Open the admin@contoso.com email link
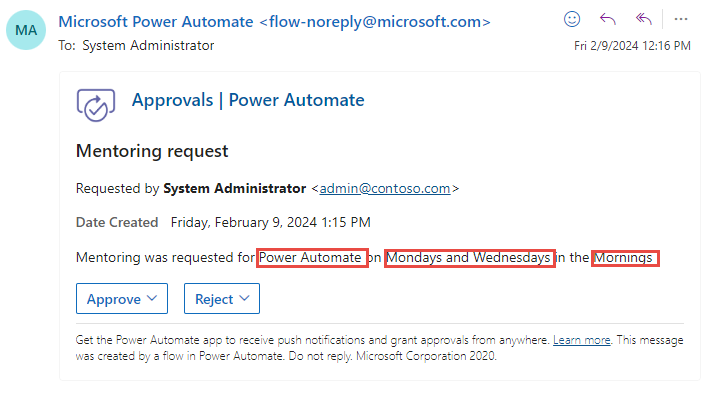 385,188
